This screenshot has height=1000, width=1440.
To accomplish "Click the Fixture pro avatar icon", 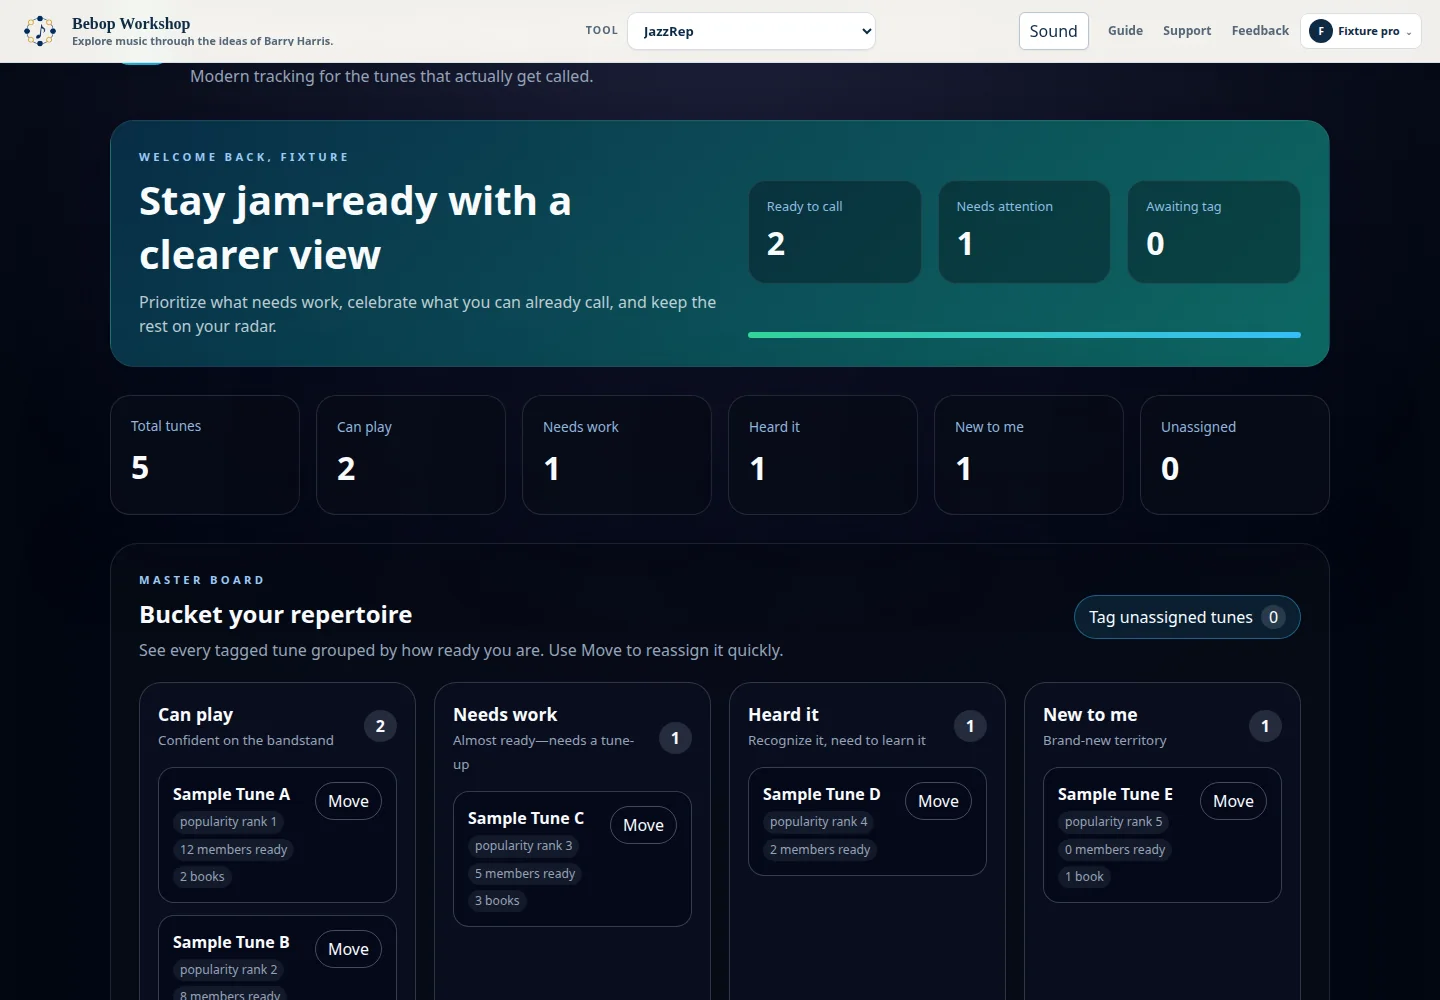I will (x=1321, y=31).
